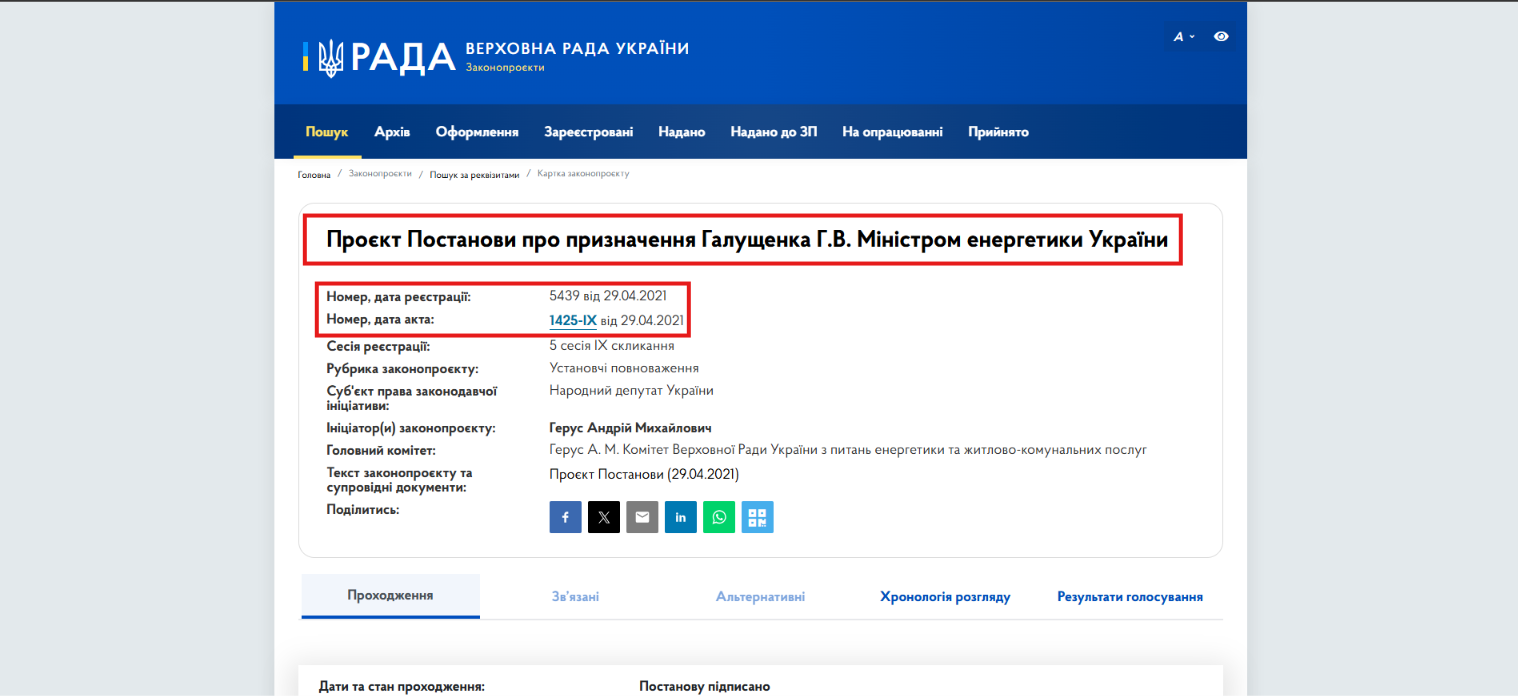1518x696 pixels.
Task: Toggle the accessibility eye icon
Action: (x=1221, y=36)
